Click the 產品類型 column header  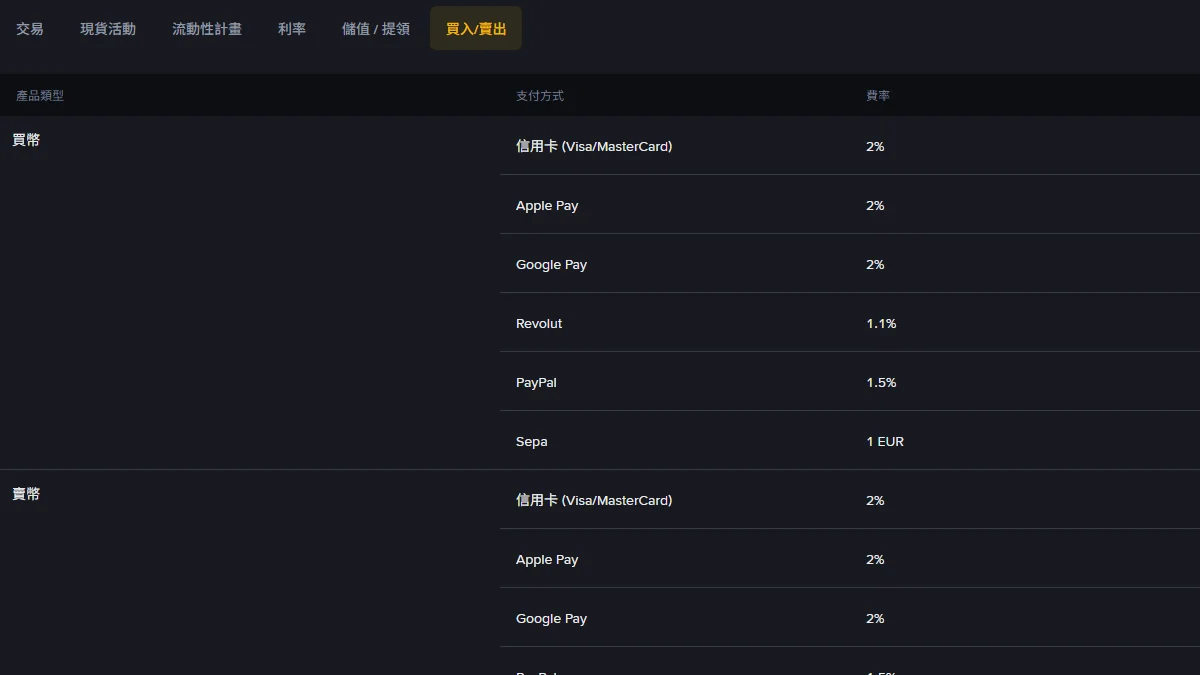[40, 96]
